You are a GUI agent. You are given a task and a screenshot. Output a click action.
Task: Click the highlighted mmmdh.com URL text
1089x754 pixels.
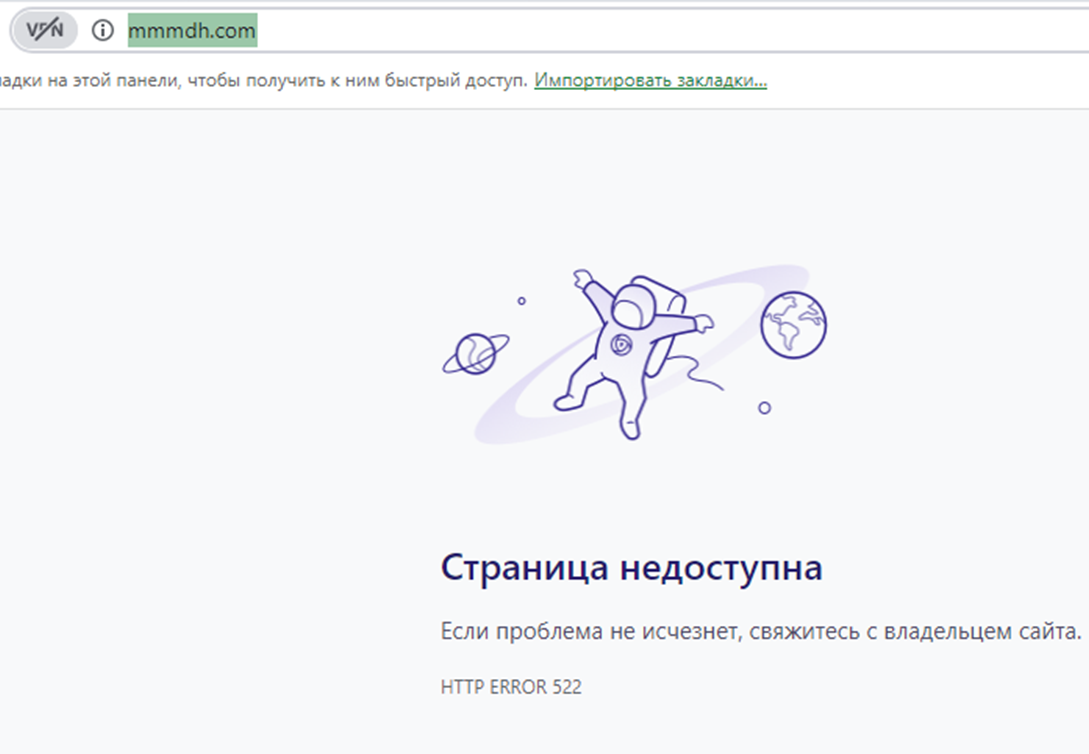click(192, 31)
